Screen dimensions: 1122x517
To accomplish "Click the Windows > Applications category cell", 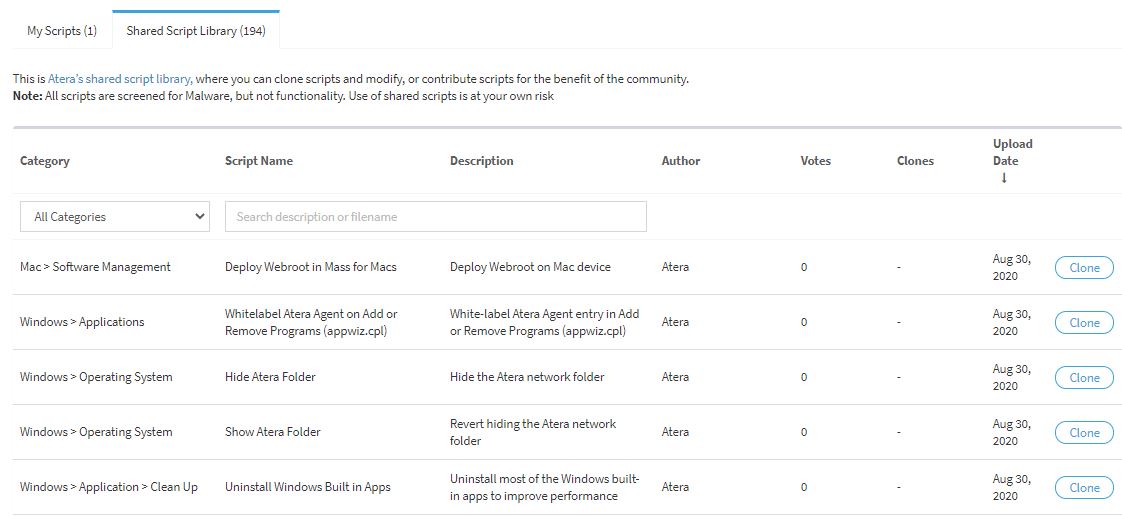I will pyautogui.click(x=82, y=322).
